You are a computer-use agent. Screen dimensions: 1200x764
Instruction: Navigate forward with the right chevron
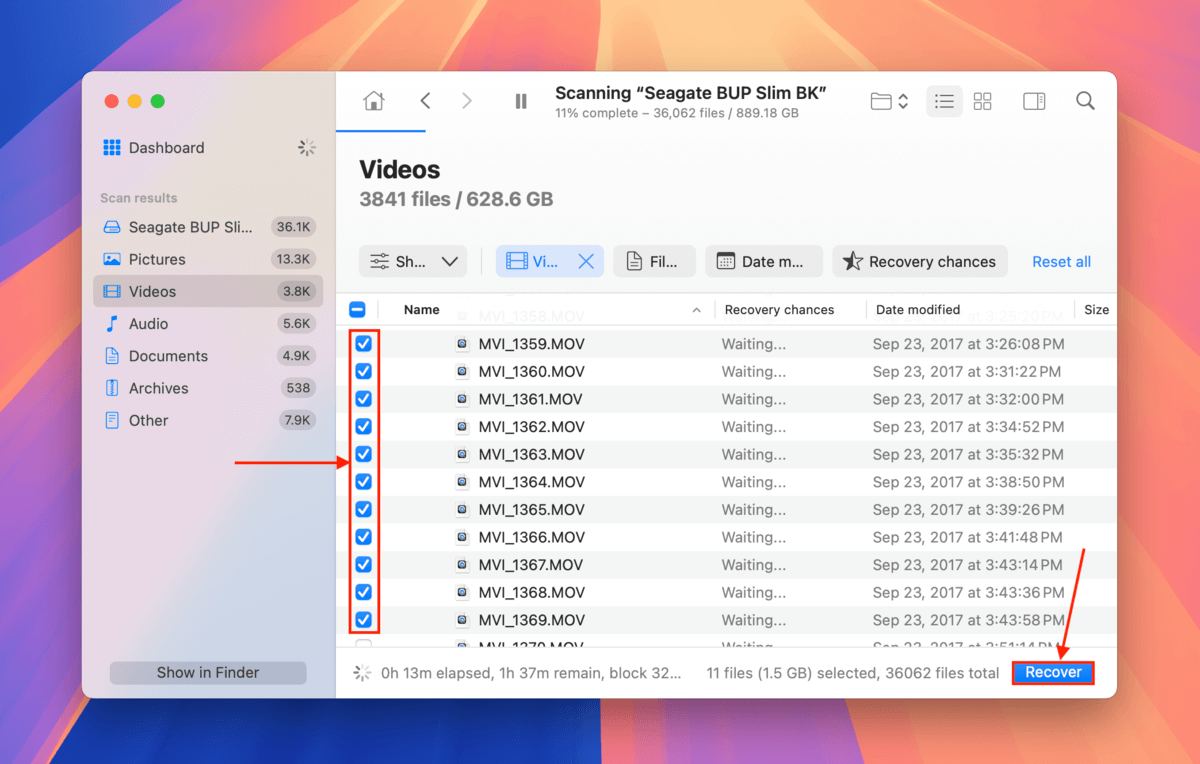[466, 101]
